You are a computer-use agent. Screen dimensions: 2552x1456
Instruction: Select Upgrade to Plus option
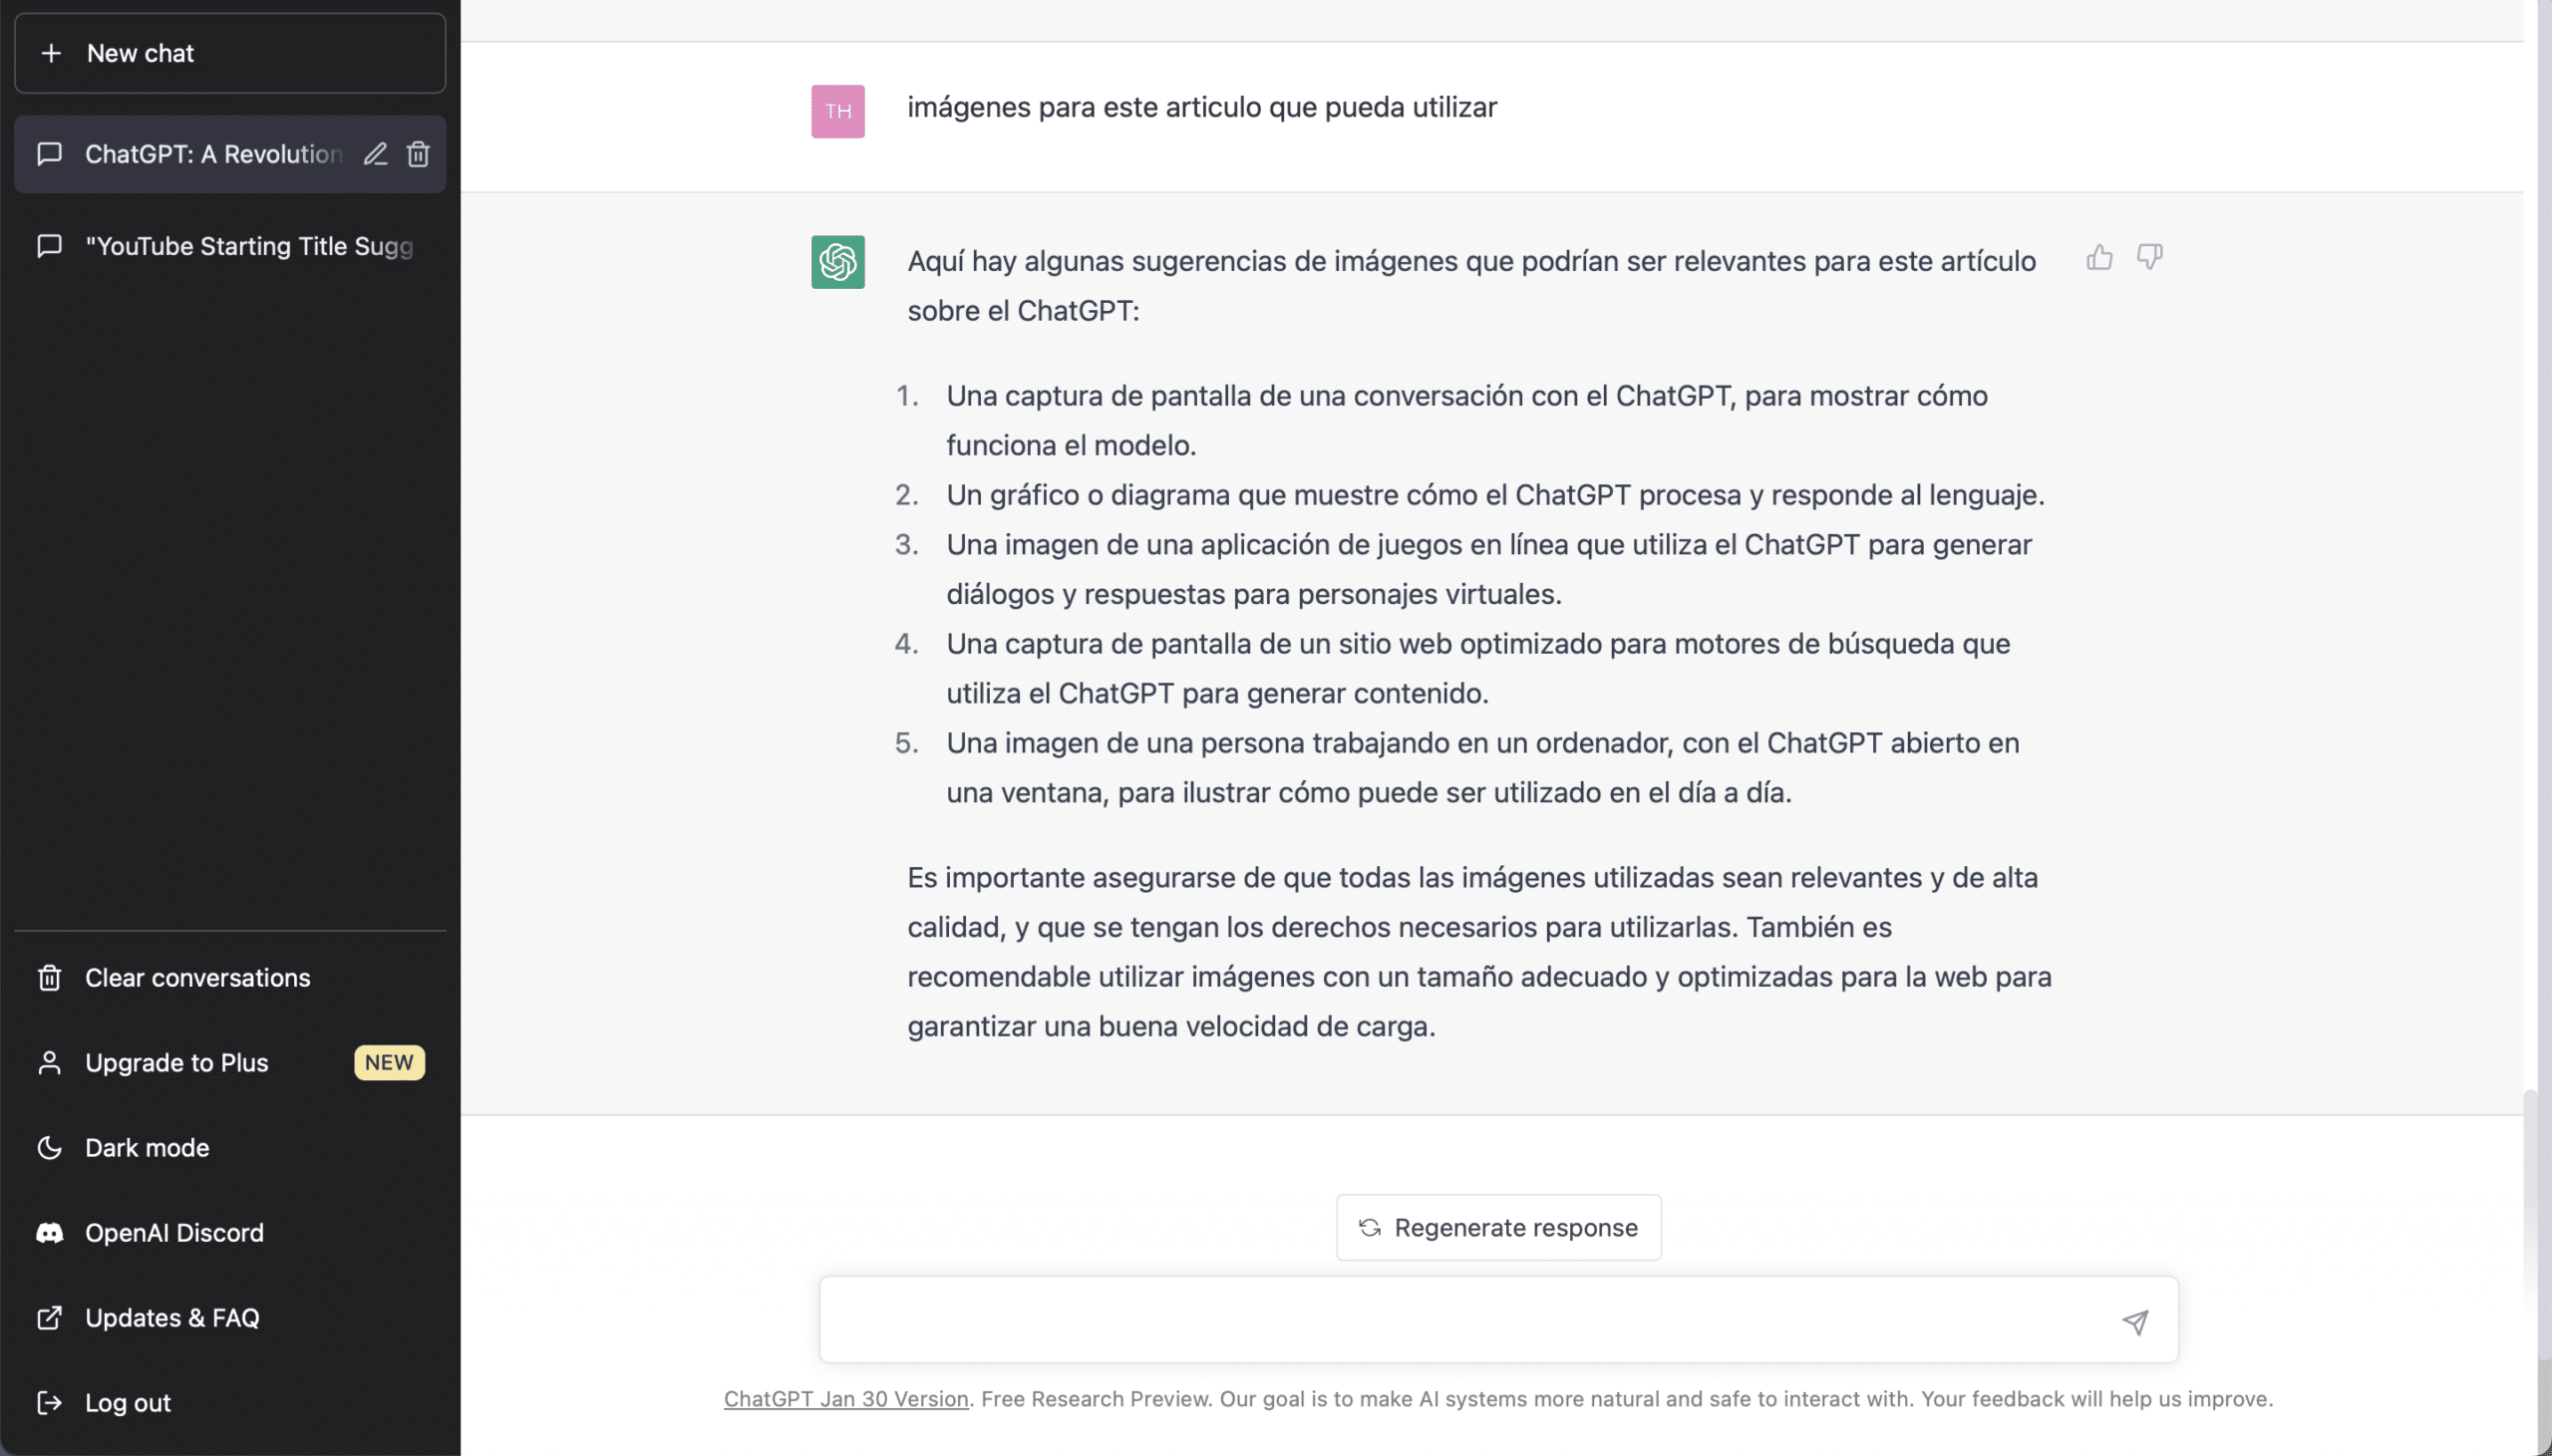pos(175,1063)
